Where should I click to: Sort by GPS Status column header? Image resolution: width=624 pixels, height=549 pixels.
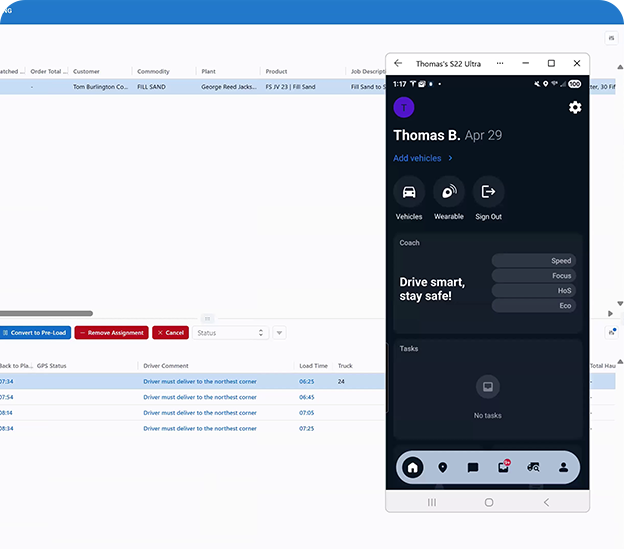[52, 366]
